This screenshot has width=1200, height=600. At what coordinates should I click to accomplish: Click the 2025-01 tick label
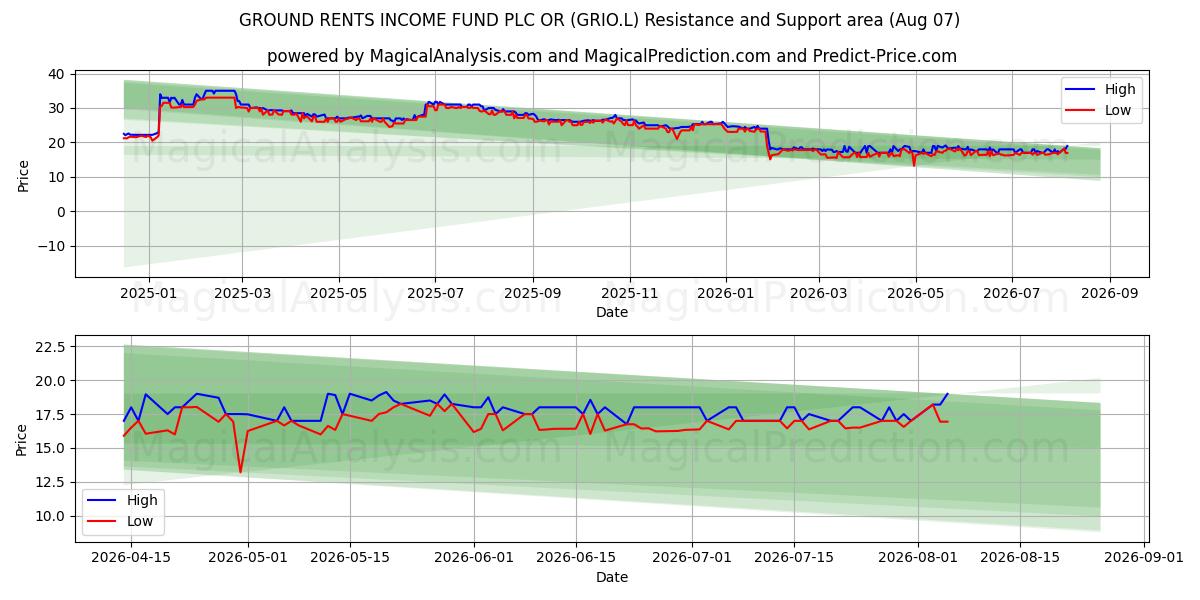(148, 293)
